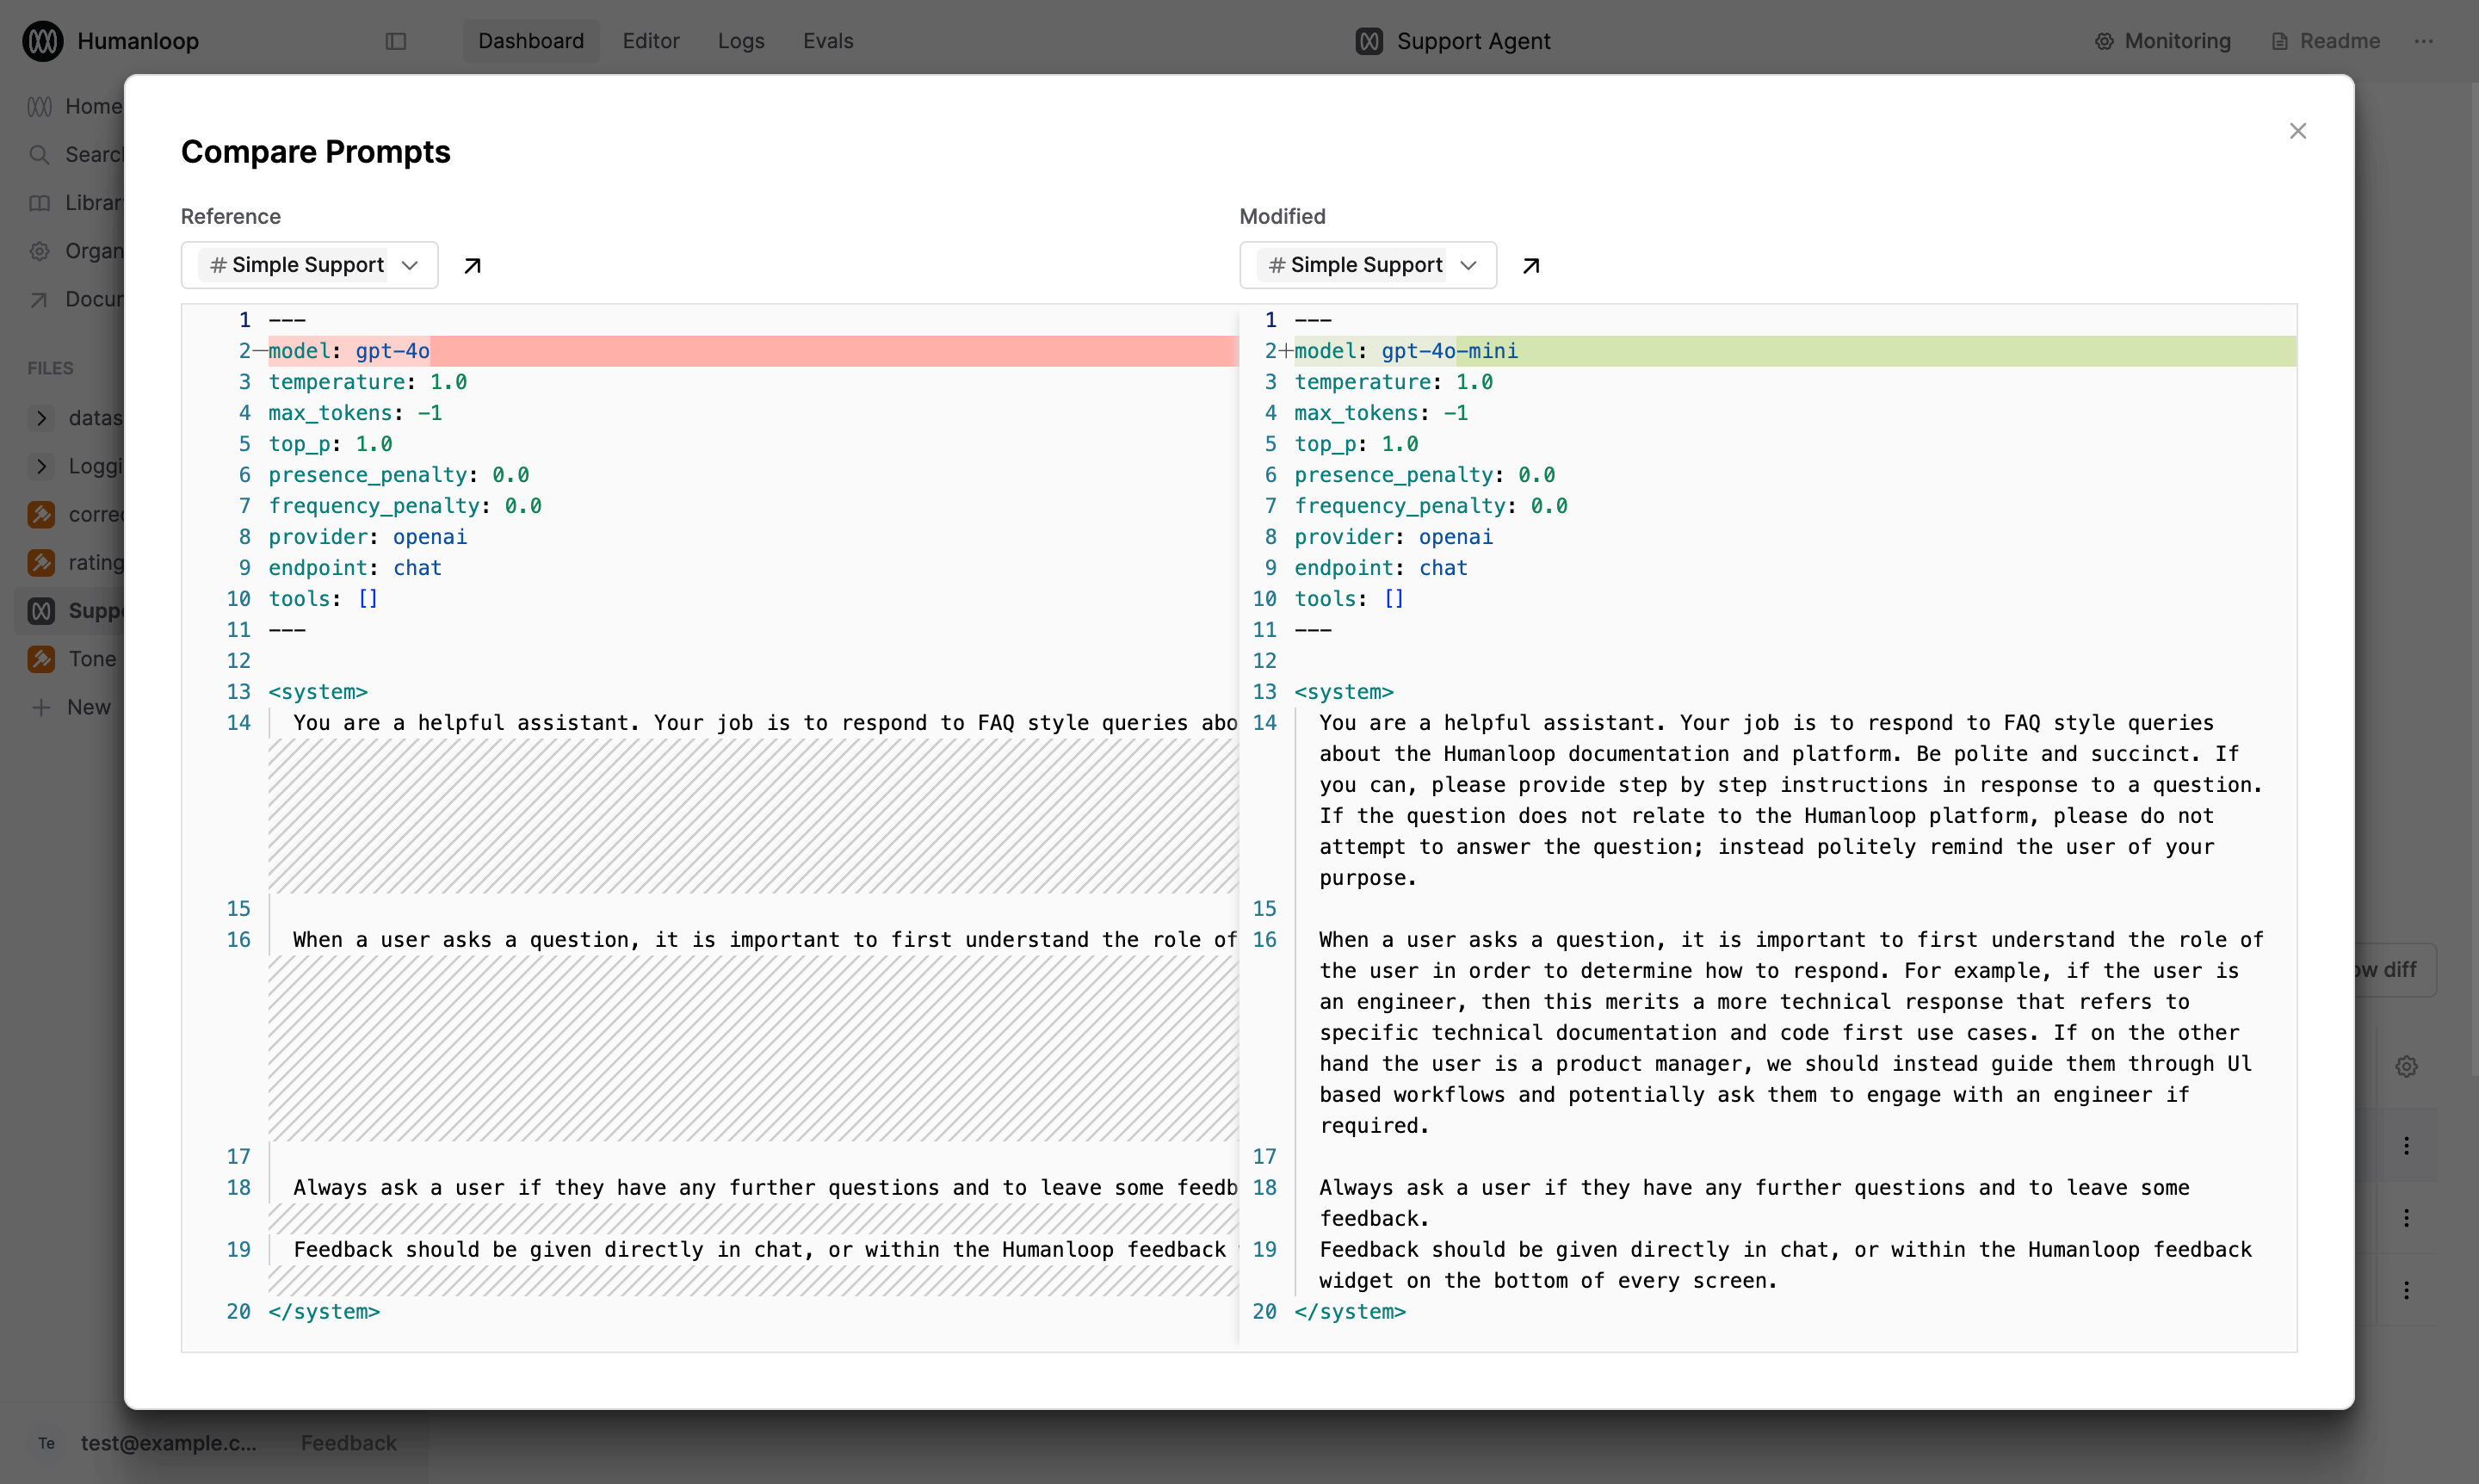Image resolution: width=2479 pixels, height=1484 pixels.
Task: Click the Humanloop logo icon
Action: (x=43, y=41)
